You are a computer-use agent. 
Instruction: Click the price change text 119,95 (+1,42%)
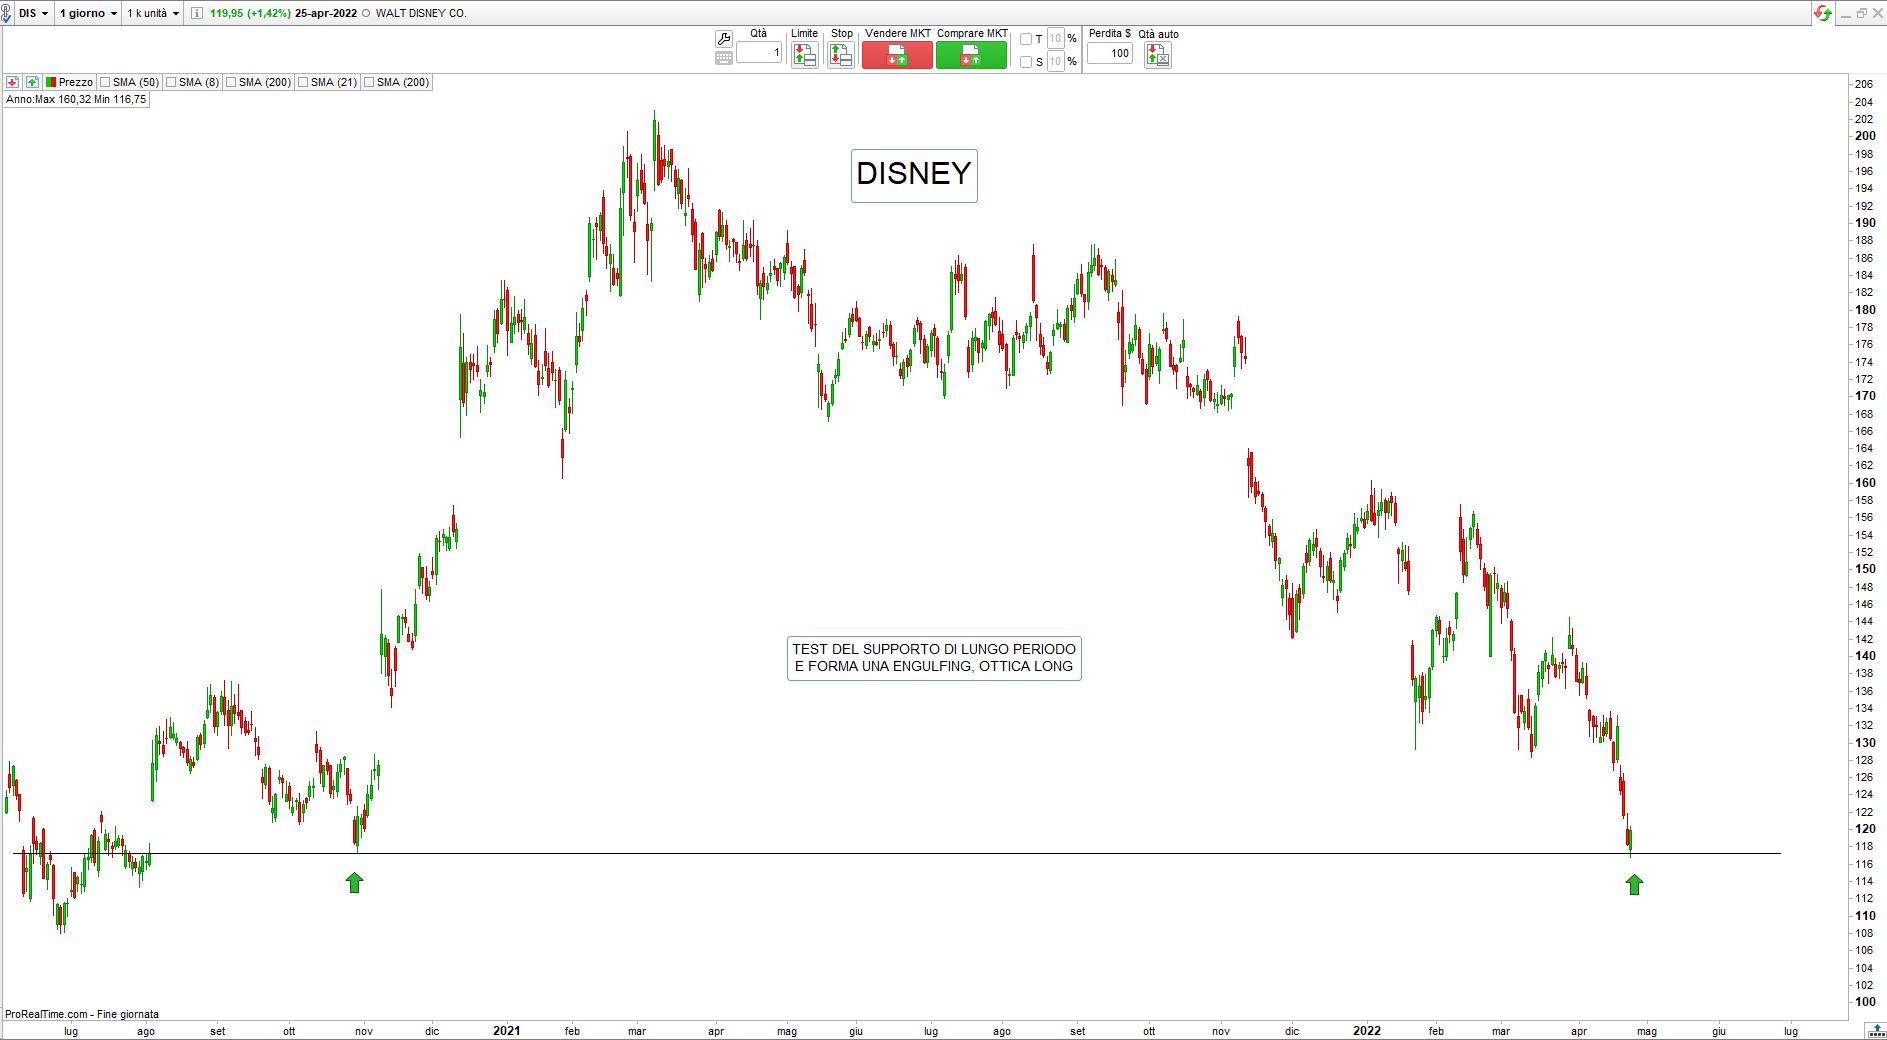(249, 13)
